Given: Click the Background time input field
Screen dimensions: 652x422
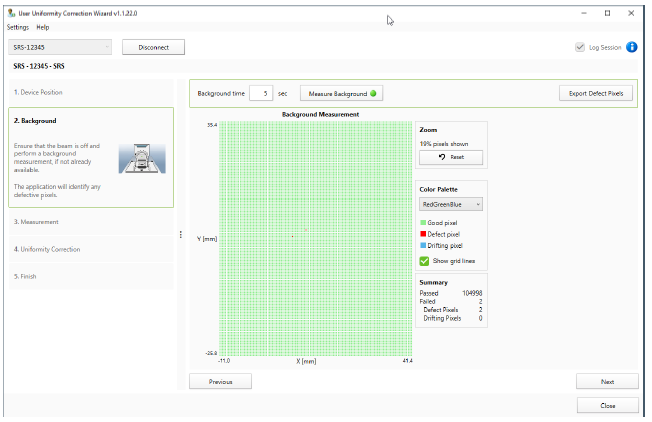Looking at the screenshot, I should (261, 94).
